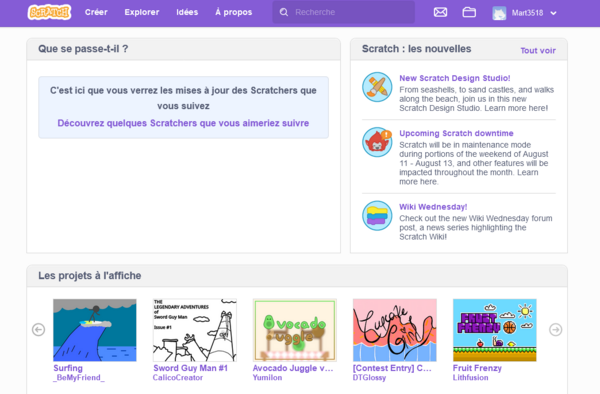Viewport: 600px width, 394px height.
Task: Click the [Contest Entry] C... title
Action: (x=392, y=368)
